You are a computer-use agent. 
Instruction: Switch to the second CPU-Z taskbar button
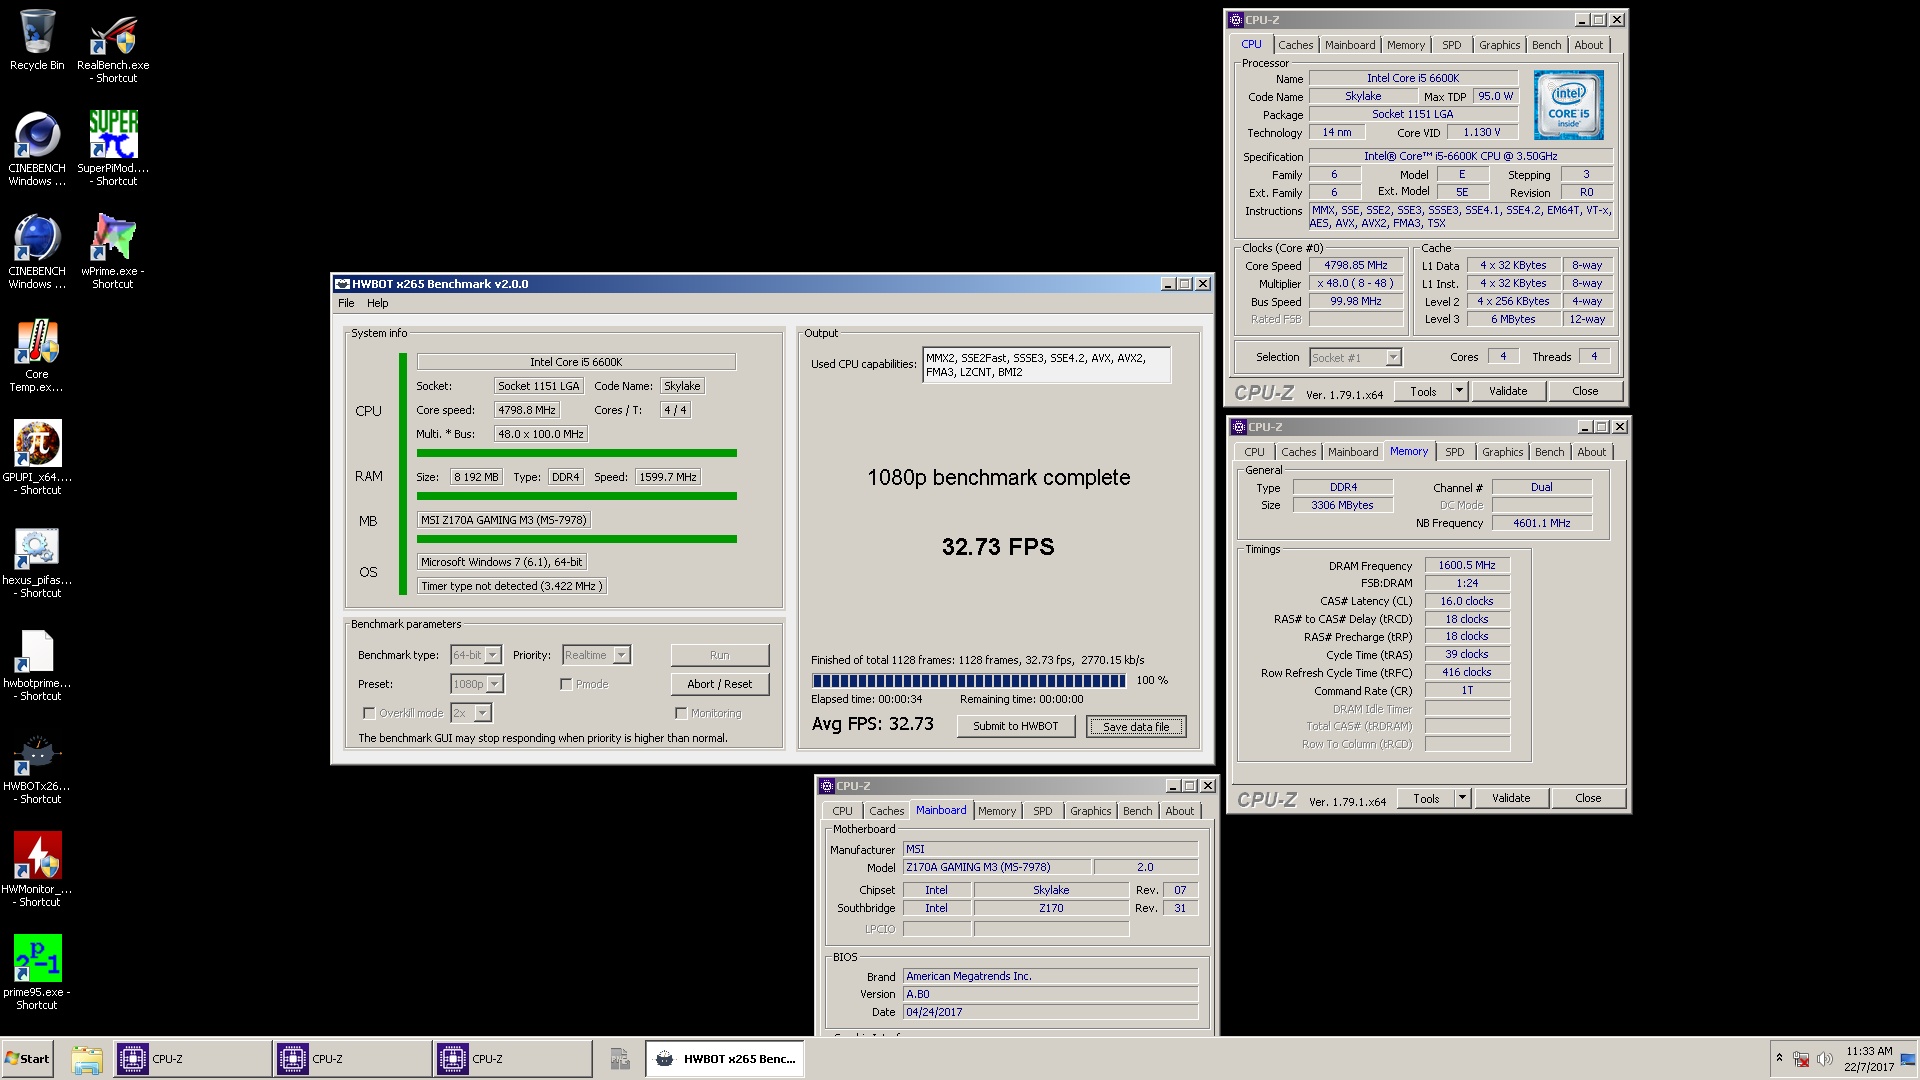click(352, 1058)
